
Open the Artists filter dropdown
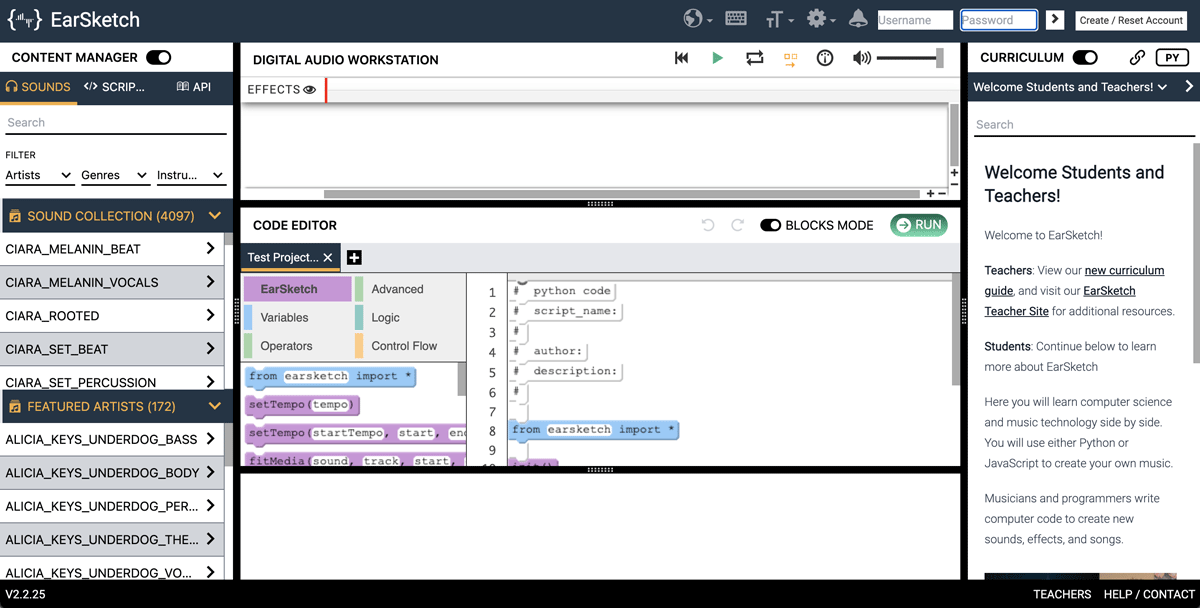tap(38, 175)
